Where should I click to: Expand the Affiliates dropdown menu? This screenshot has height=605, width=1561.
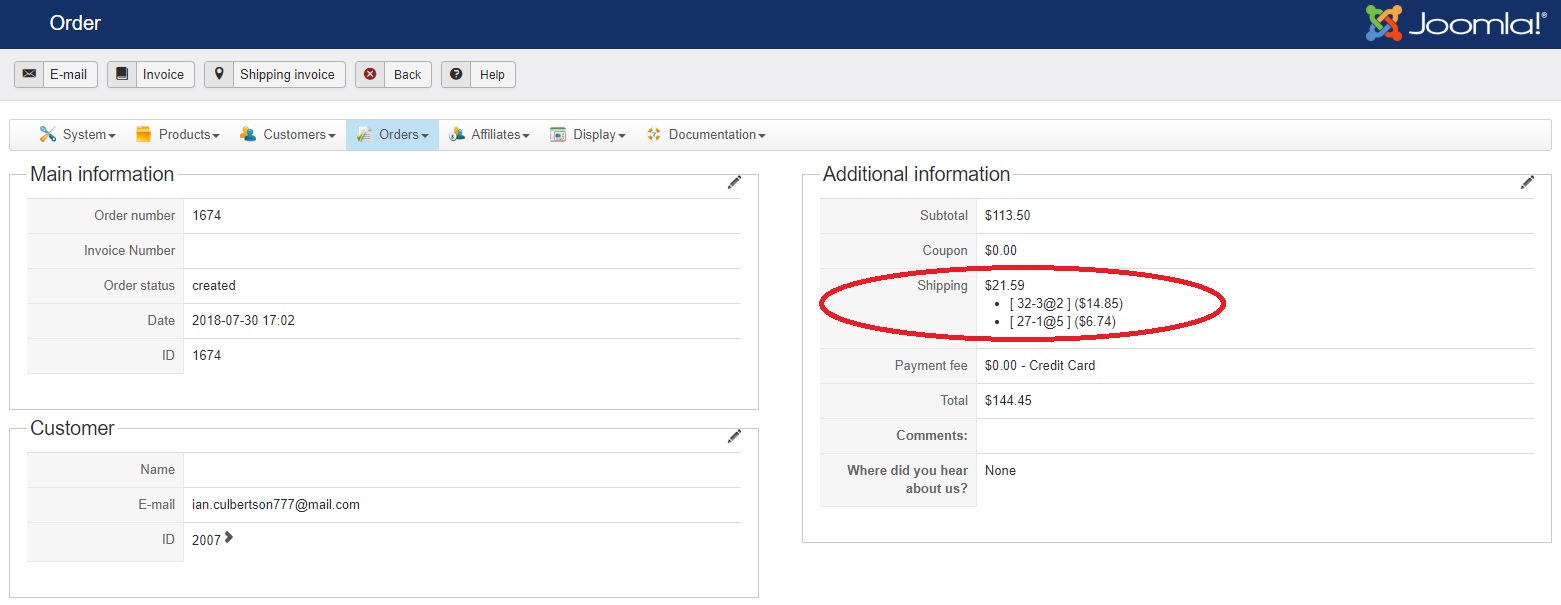pos(489,134)
